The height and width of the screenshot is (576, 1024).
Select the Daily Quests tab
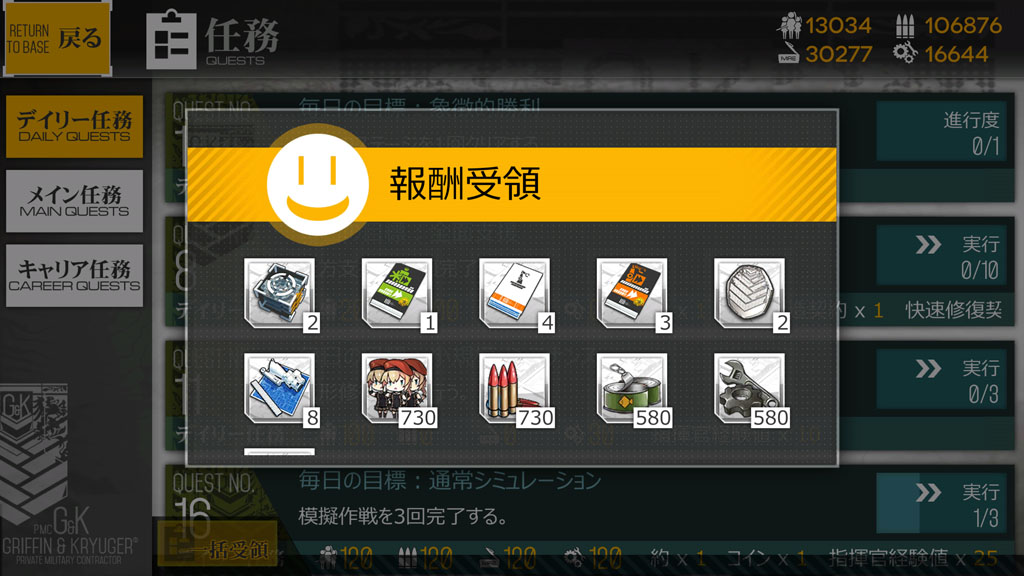pos(74,127)
